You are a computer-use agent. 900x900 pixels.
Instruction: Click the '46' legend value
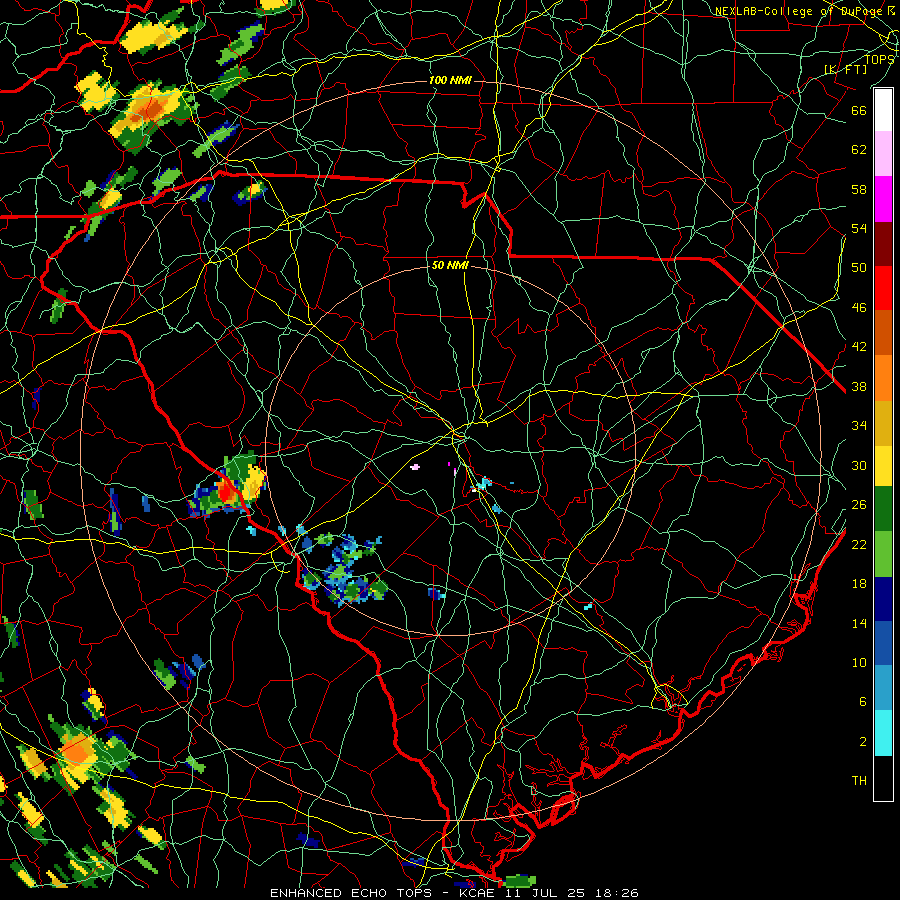859,307
